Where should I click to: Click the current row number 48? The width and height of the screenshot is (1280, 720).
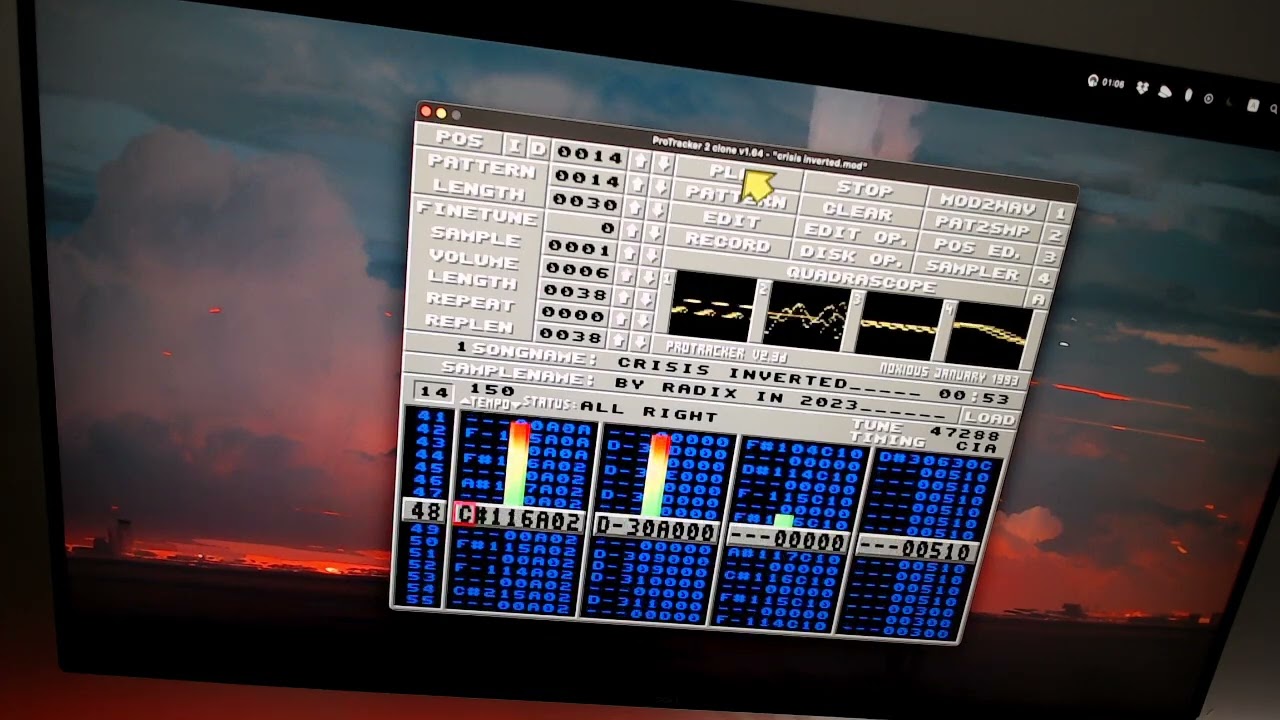coord(425,511)
